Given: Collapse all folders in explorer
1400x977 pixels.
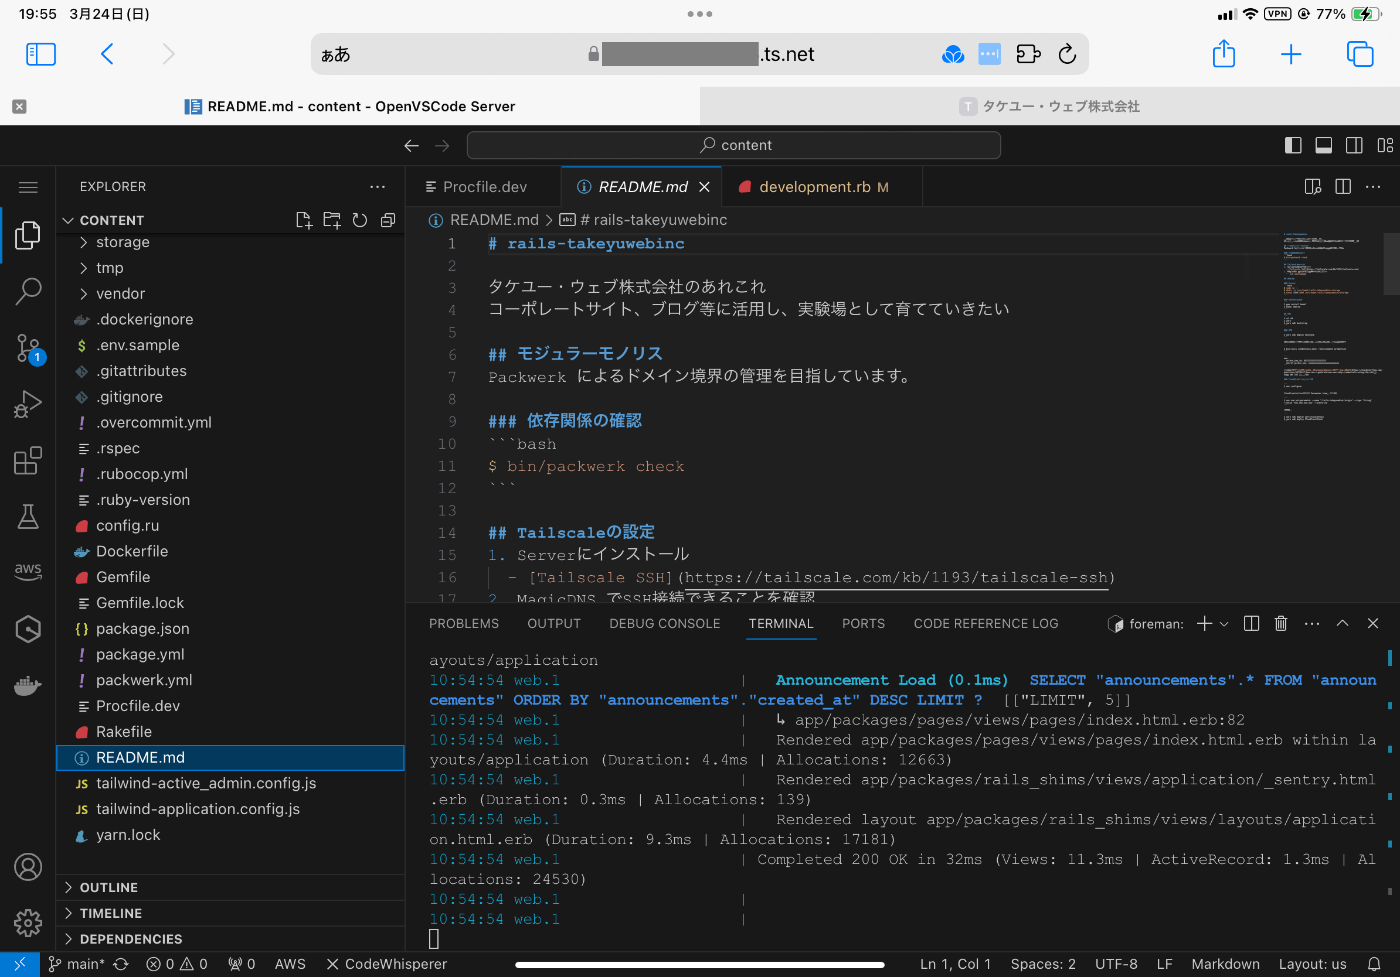Looking at the screenshot, I should [x=388, y=220].
